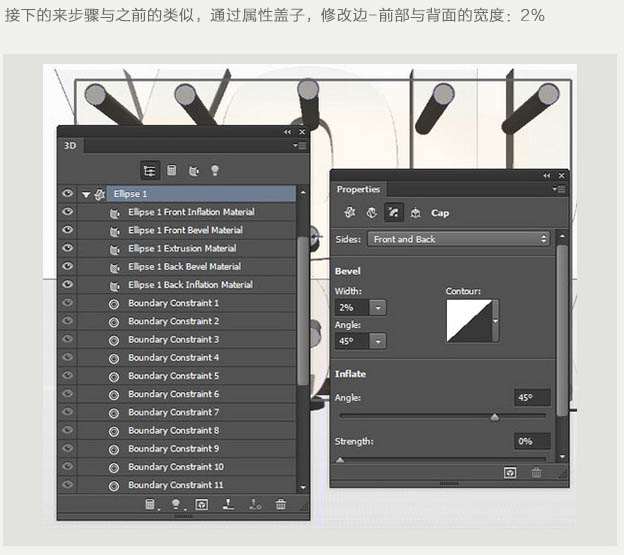Click the Properties panel scrollbar thumb
The image size is (624, 555).
click(x=562, y=331)
